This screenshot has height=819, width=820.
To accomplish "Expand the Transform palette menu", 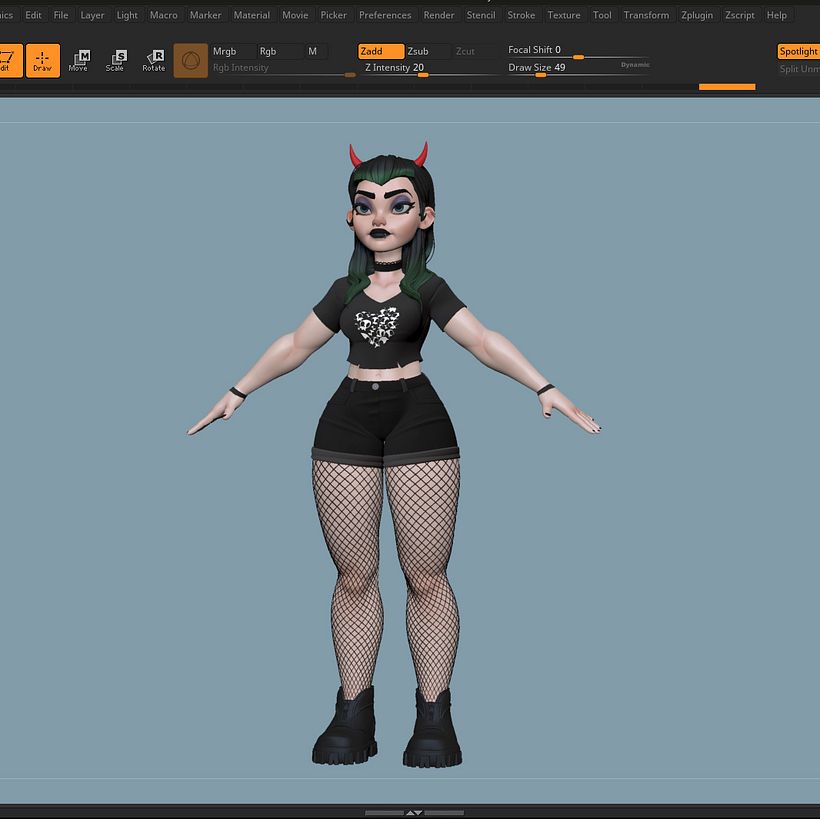I will coord(646,15).
